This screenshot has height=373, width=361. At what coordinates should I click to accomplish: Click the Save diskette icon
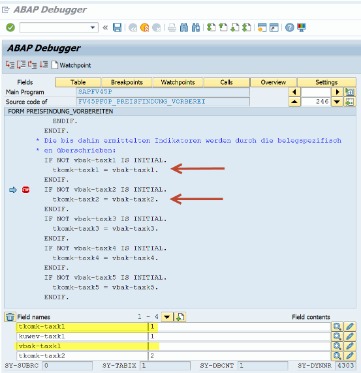pyautogui.click(x=117, y=28)
